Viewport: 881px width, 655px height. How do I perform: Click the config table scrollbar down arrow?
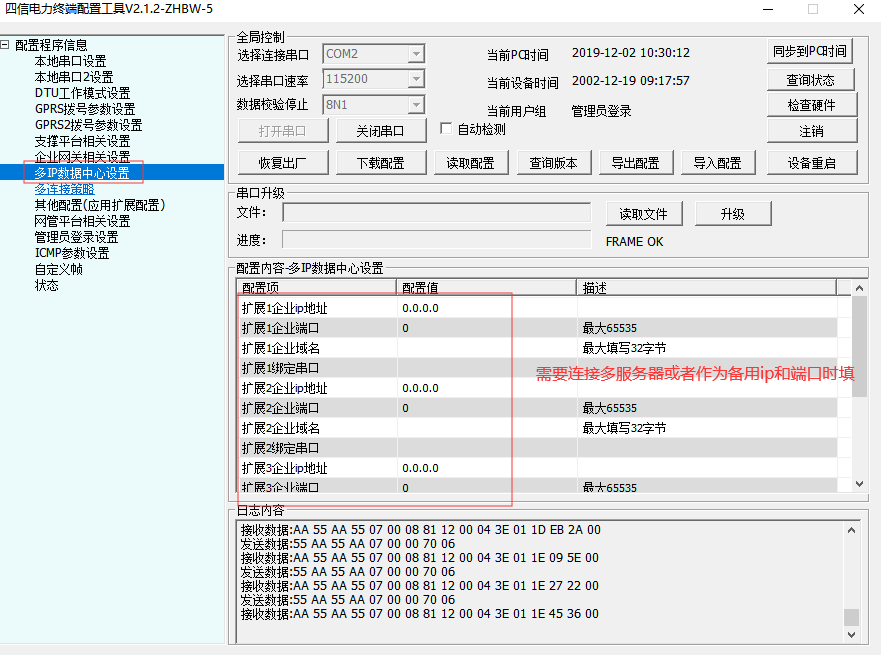point(858,484)
